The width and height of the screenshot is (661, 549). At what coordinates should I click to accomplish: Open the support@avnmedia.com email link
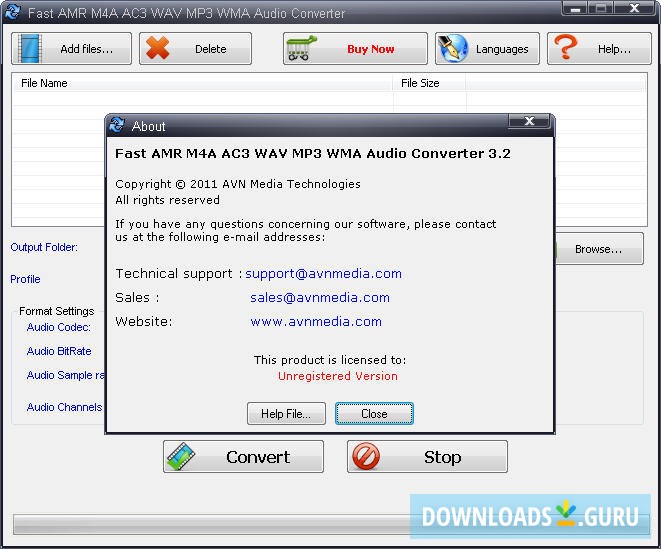323,273
